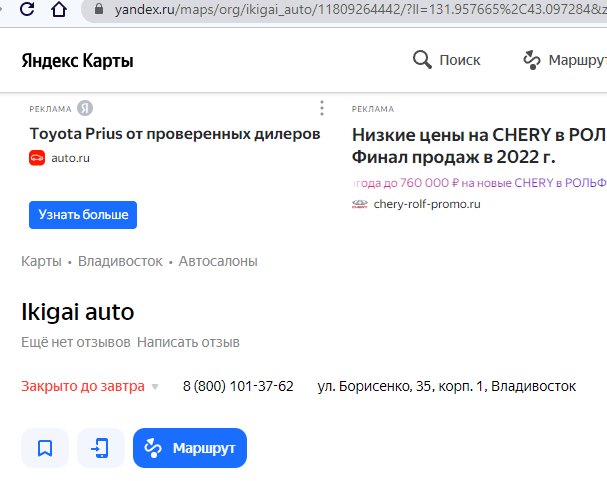The image size is (607, 481).
Task: Click the Узнать больше button
Action: pos(83,215)
